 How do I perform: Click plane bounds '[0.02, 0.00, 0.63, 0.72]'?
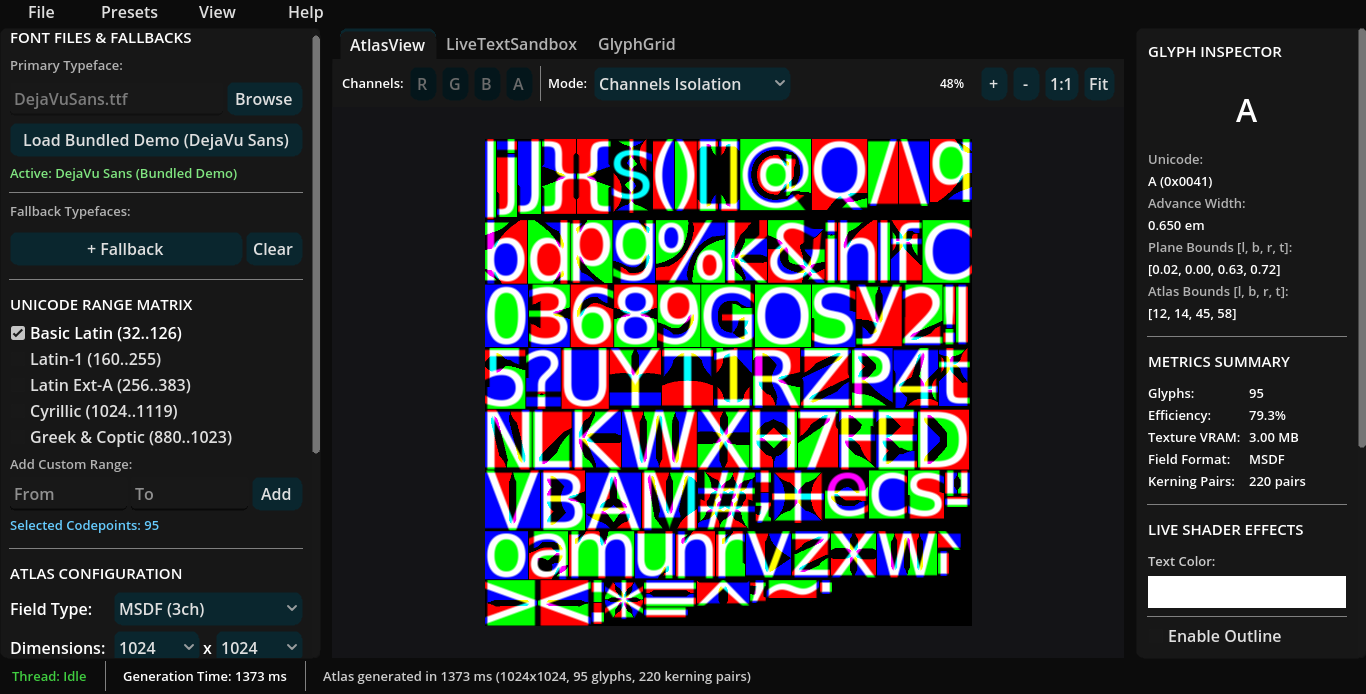(1214, 269)
